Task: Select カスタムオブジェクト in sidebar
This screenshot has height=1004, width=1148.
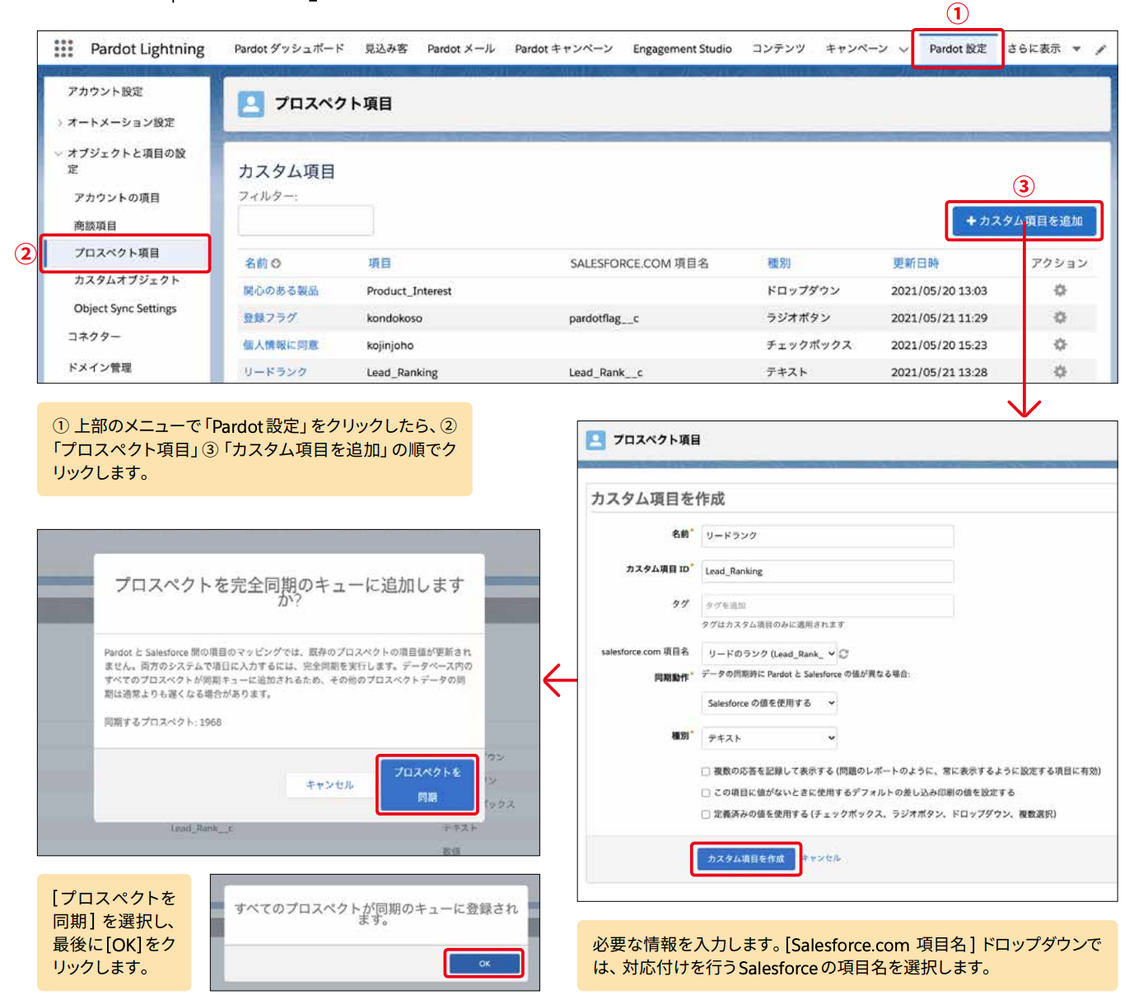Action: (x=127, y=280)
